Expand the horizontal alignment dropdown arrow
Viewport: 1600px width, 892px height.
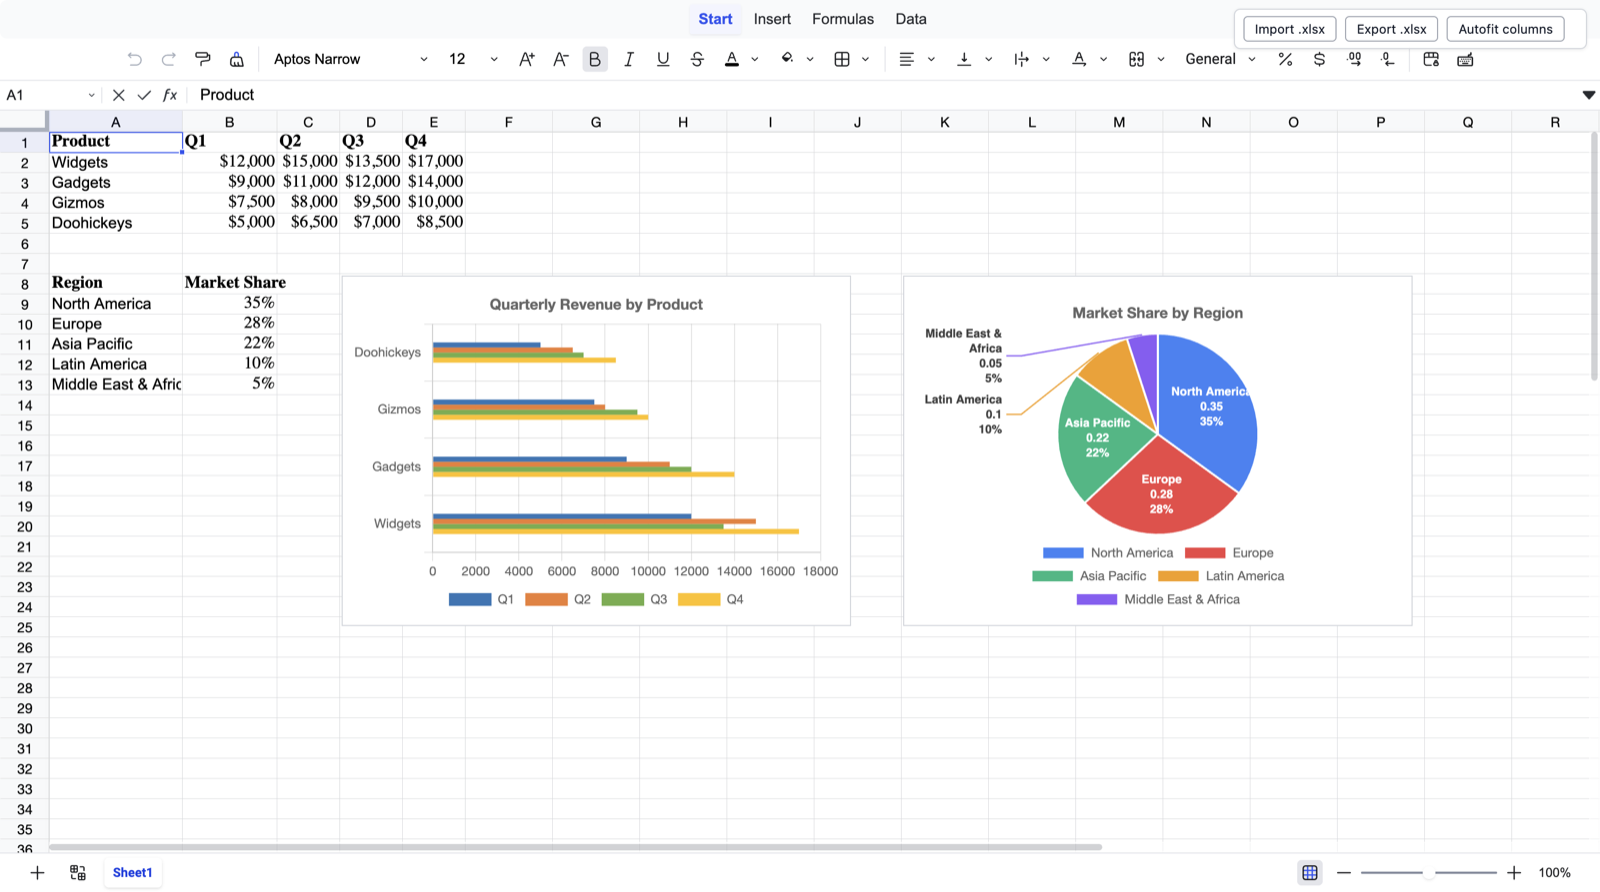(x=931, y=59)
